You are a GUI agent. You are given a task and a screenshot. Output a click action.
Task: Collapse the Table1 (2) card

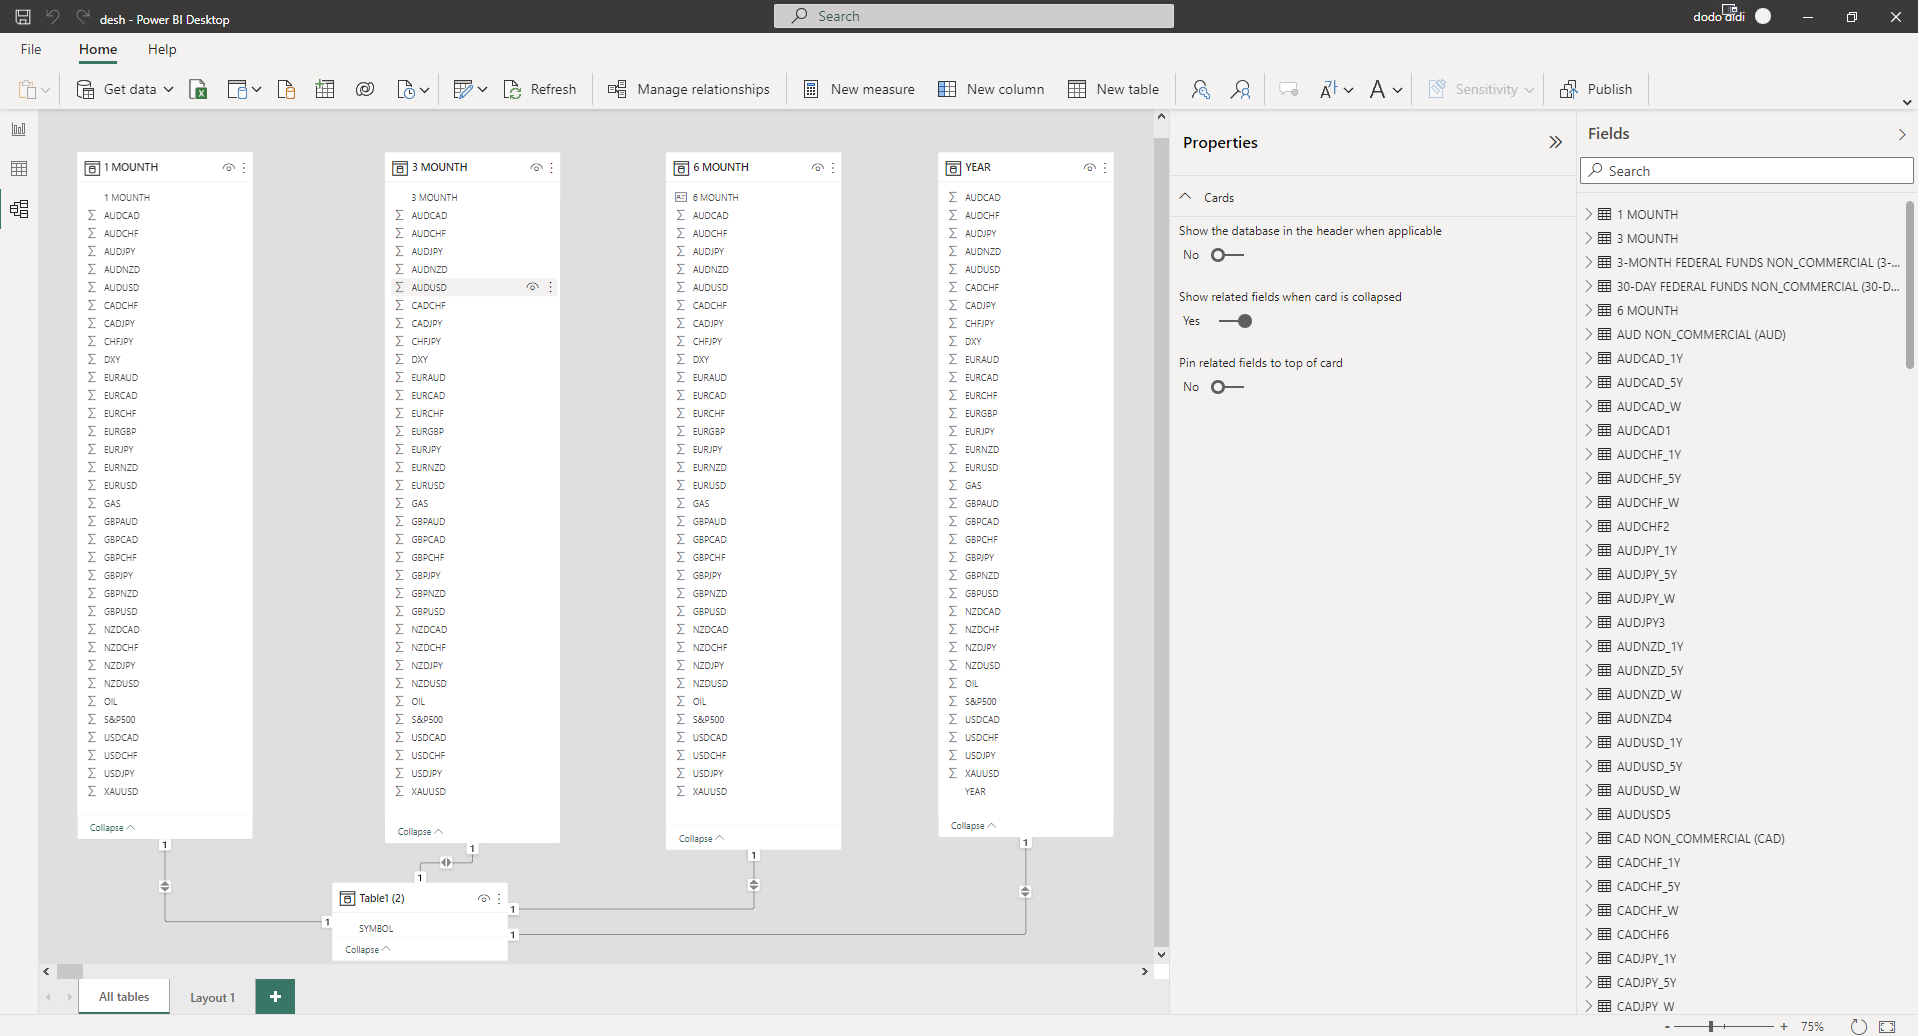[x=367, y=950]
